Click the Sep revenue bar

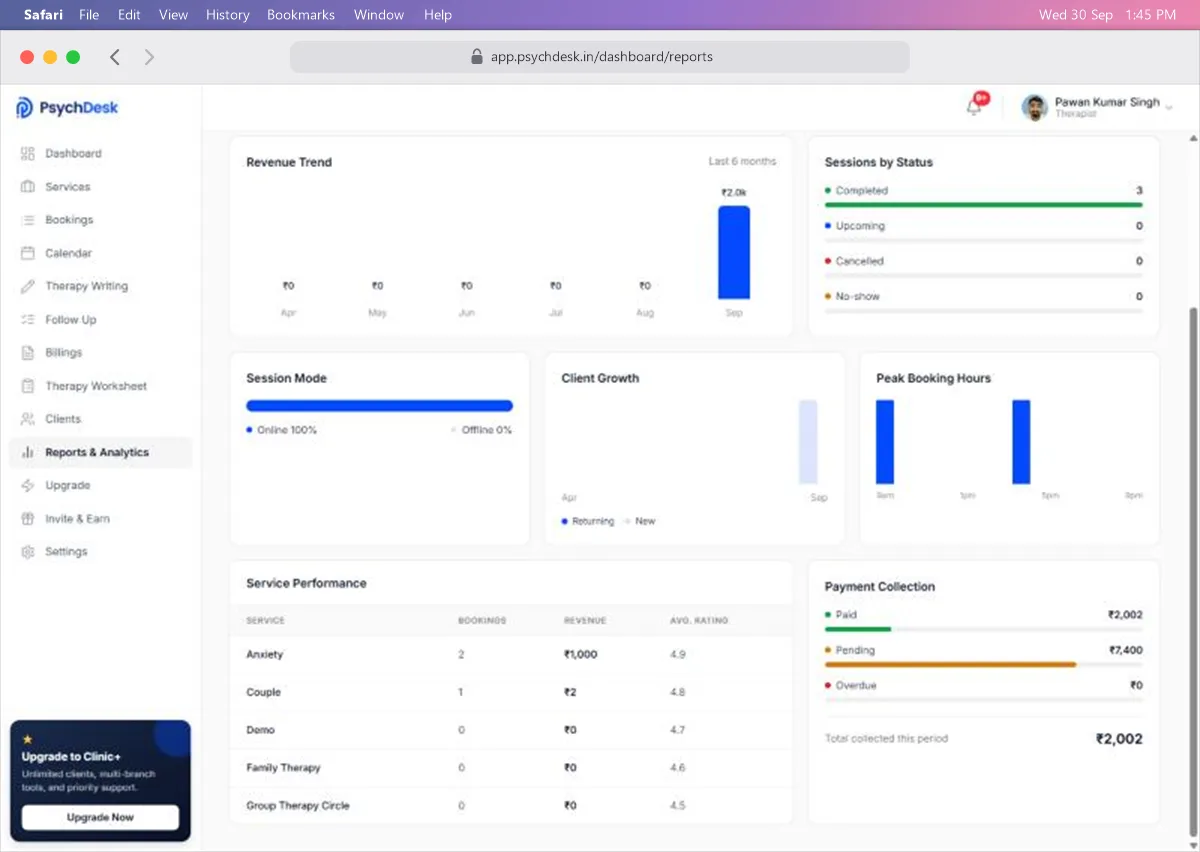click(734, 252)
